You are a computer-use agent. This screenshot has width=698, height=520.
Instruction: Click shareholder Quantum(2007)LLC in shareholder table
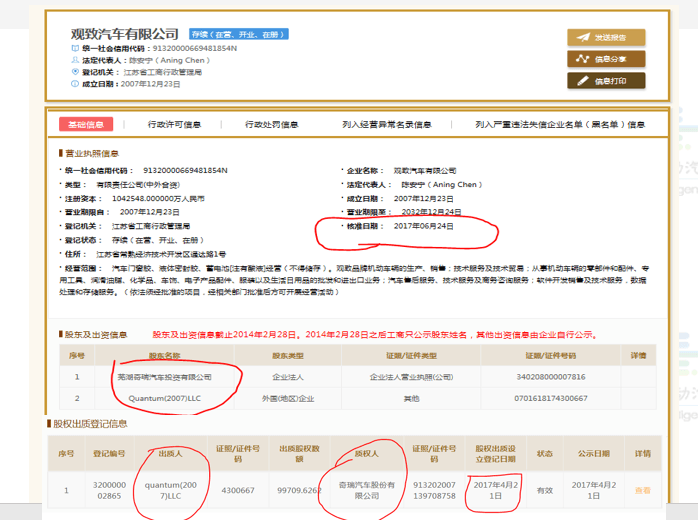[x=164, y=398]
